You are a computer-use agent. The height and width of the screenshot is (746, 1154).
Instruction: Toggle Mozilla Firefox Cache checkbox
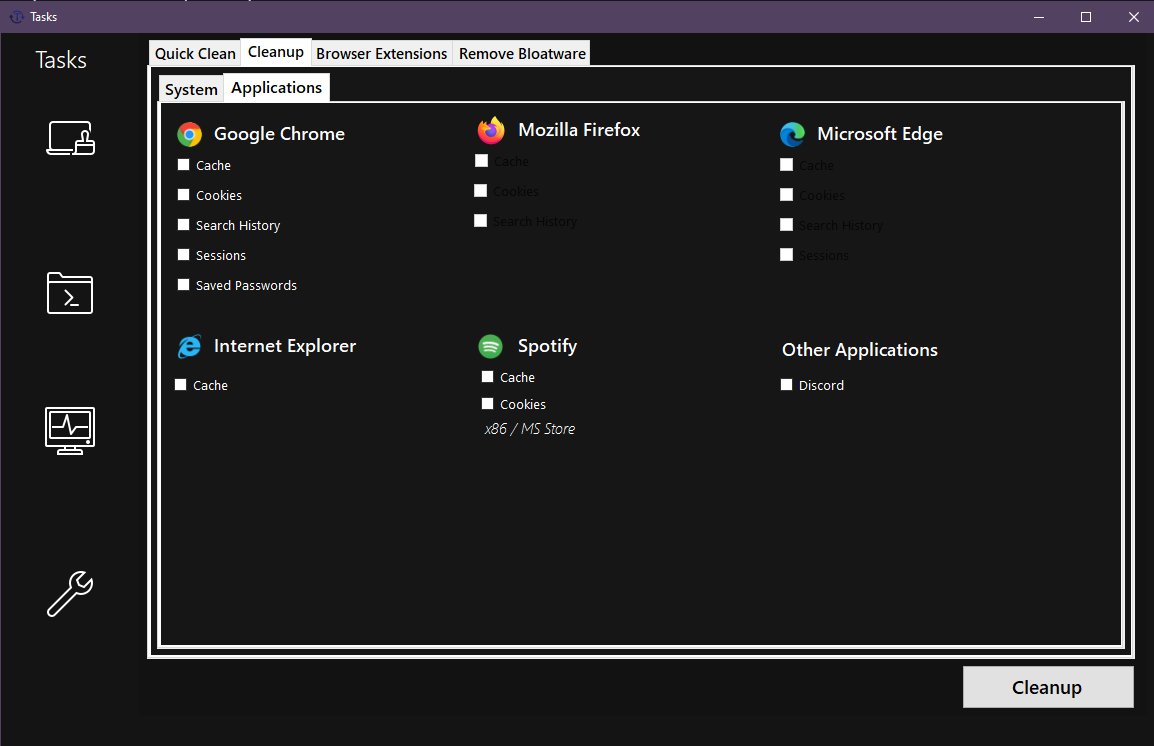[x=481, y=160]
